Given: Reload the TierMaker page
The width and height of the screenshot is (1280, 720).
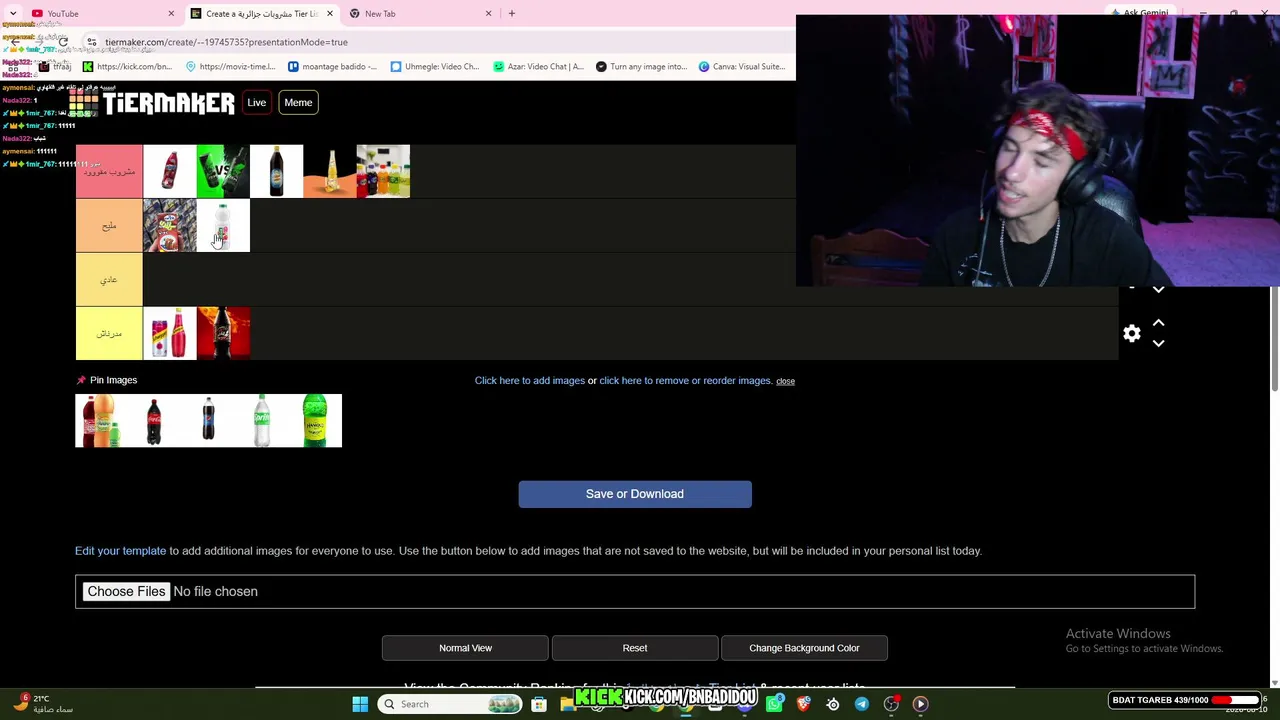Looking at the screenshot, I should coord(62,42).
